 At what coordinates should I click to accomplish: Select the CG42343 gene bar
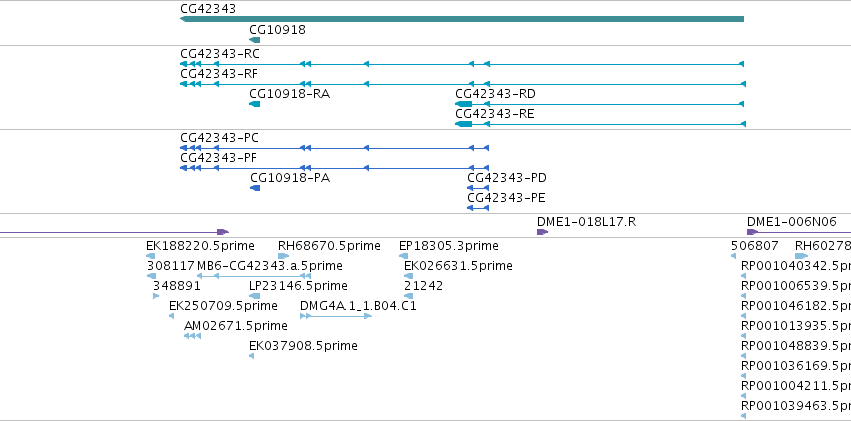462,19
